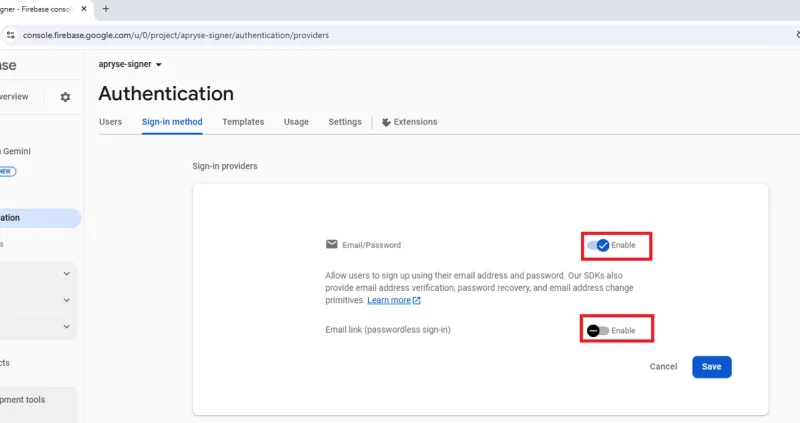The width and height of the screenshot is (800, 423).
Task: Click the NEW badge under Gemini
Action: [8, 171]
